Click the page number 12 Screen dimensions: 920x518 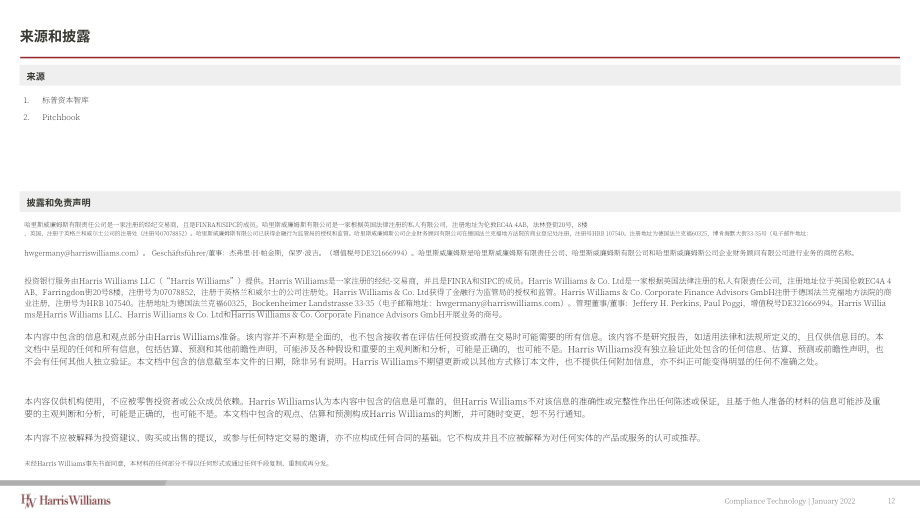point(891,501)
